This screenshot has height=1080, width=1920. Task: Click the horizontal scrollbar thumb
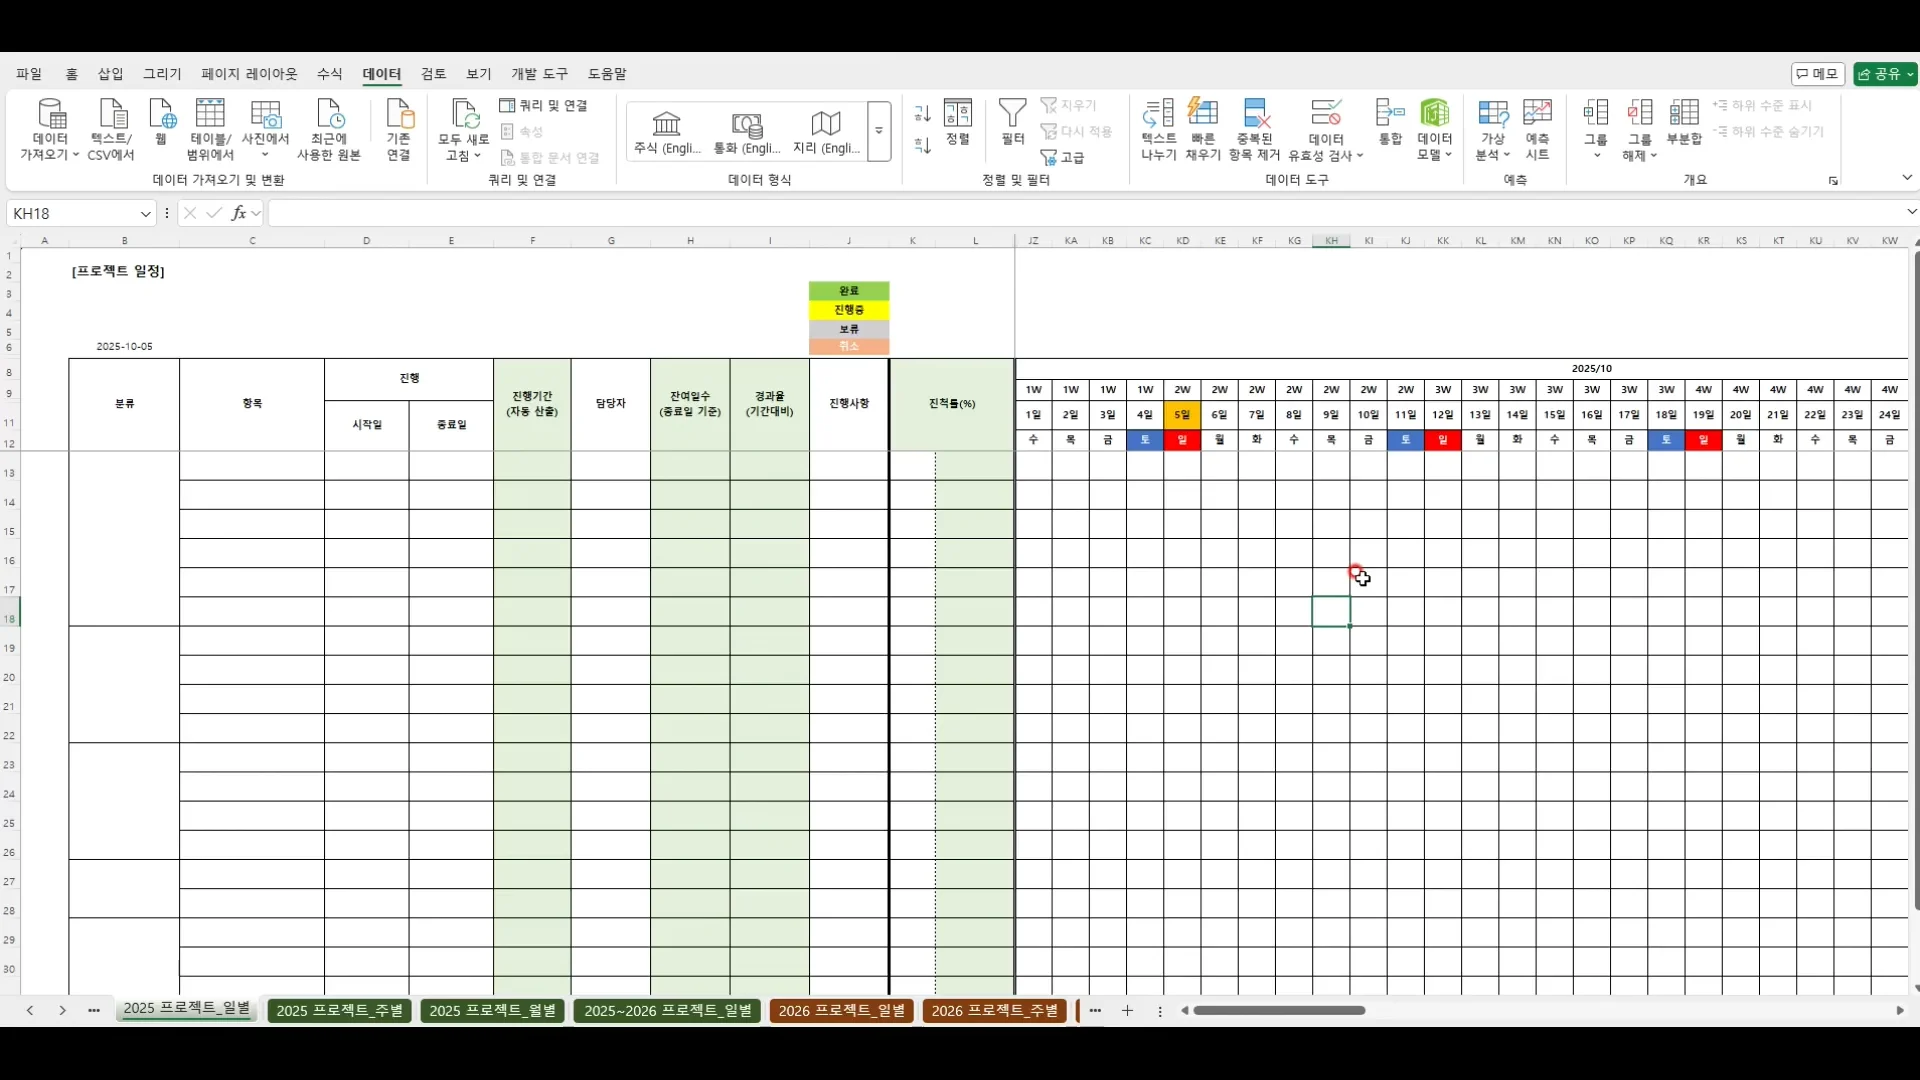tap(1279, 1011)
